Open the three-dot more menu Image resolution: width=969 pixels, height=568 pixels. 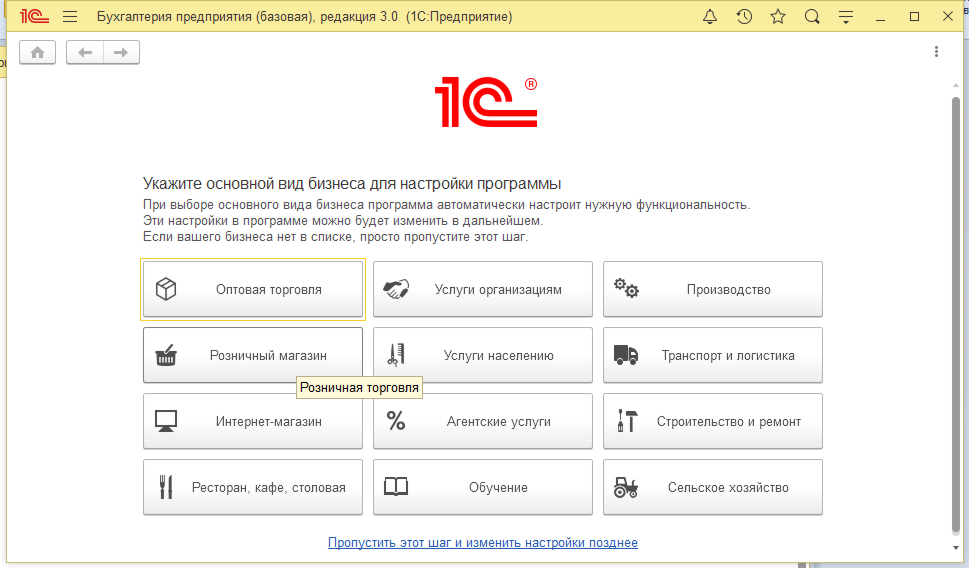[936, 52]
